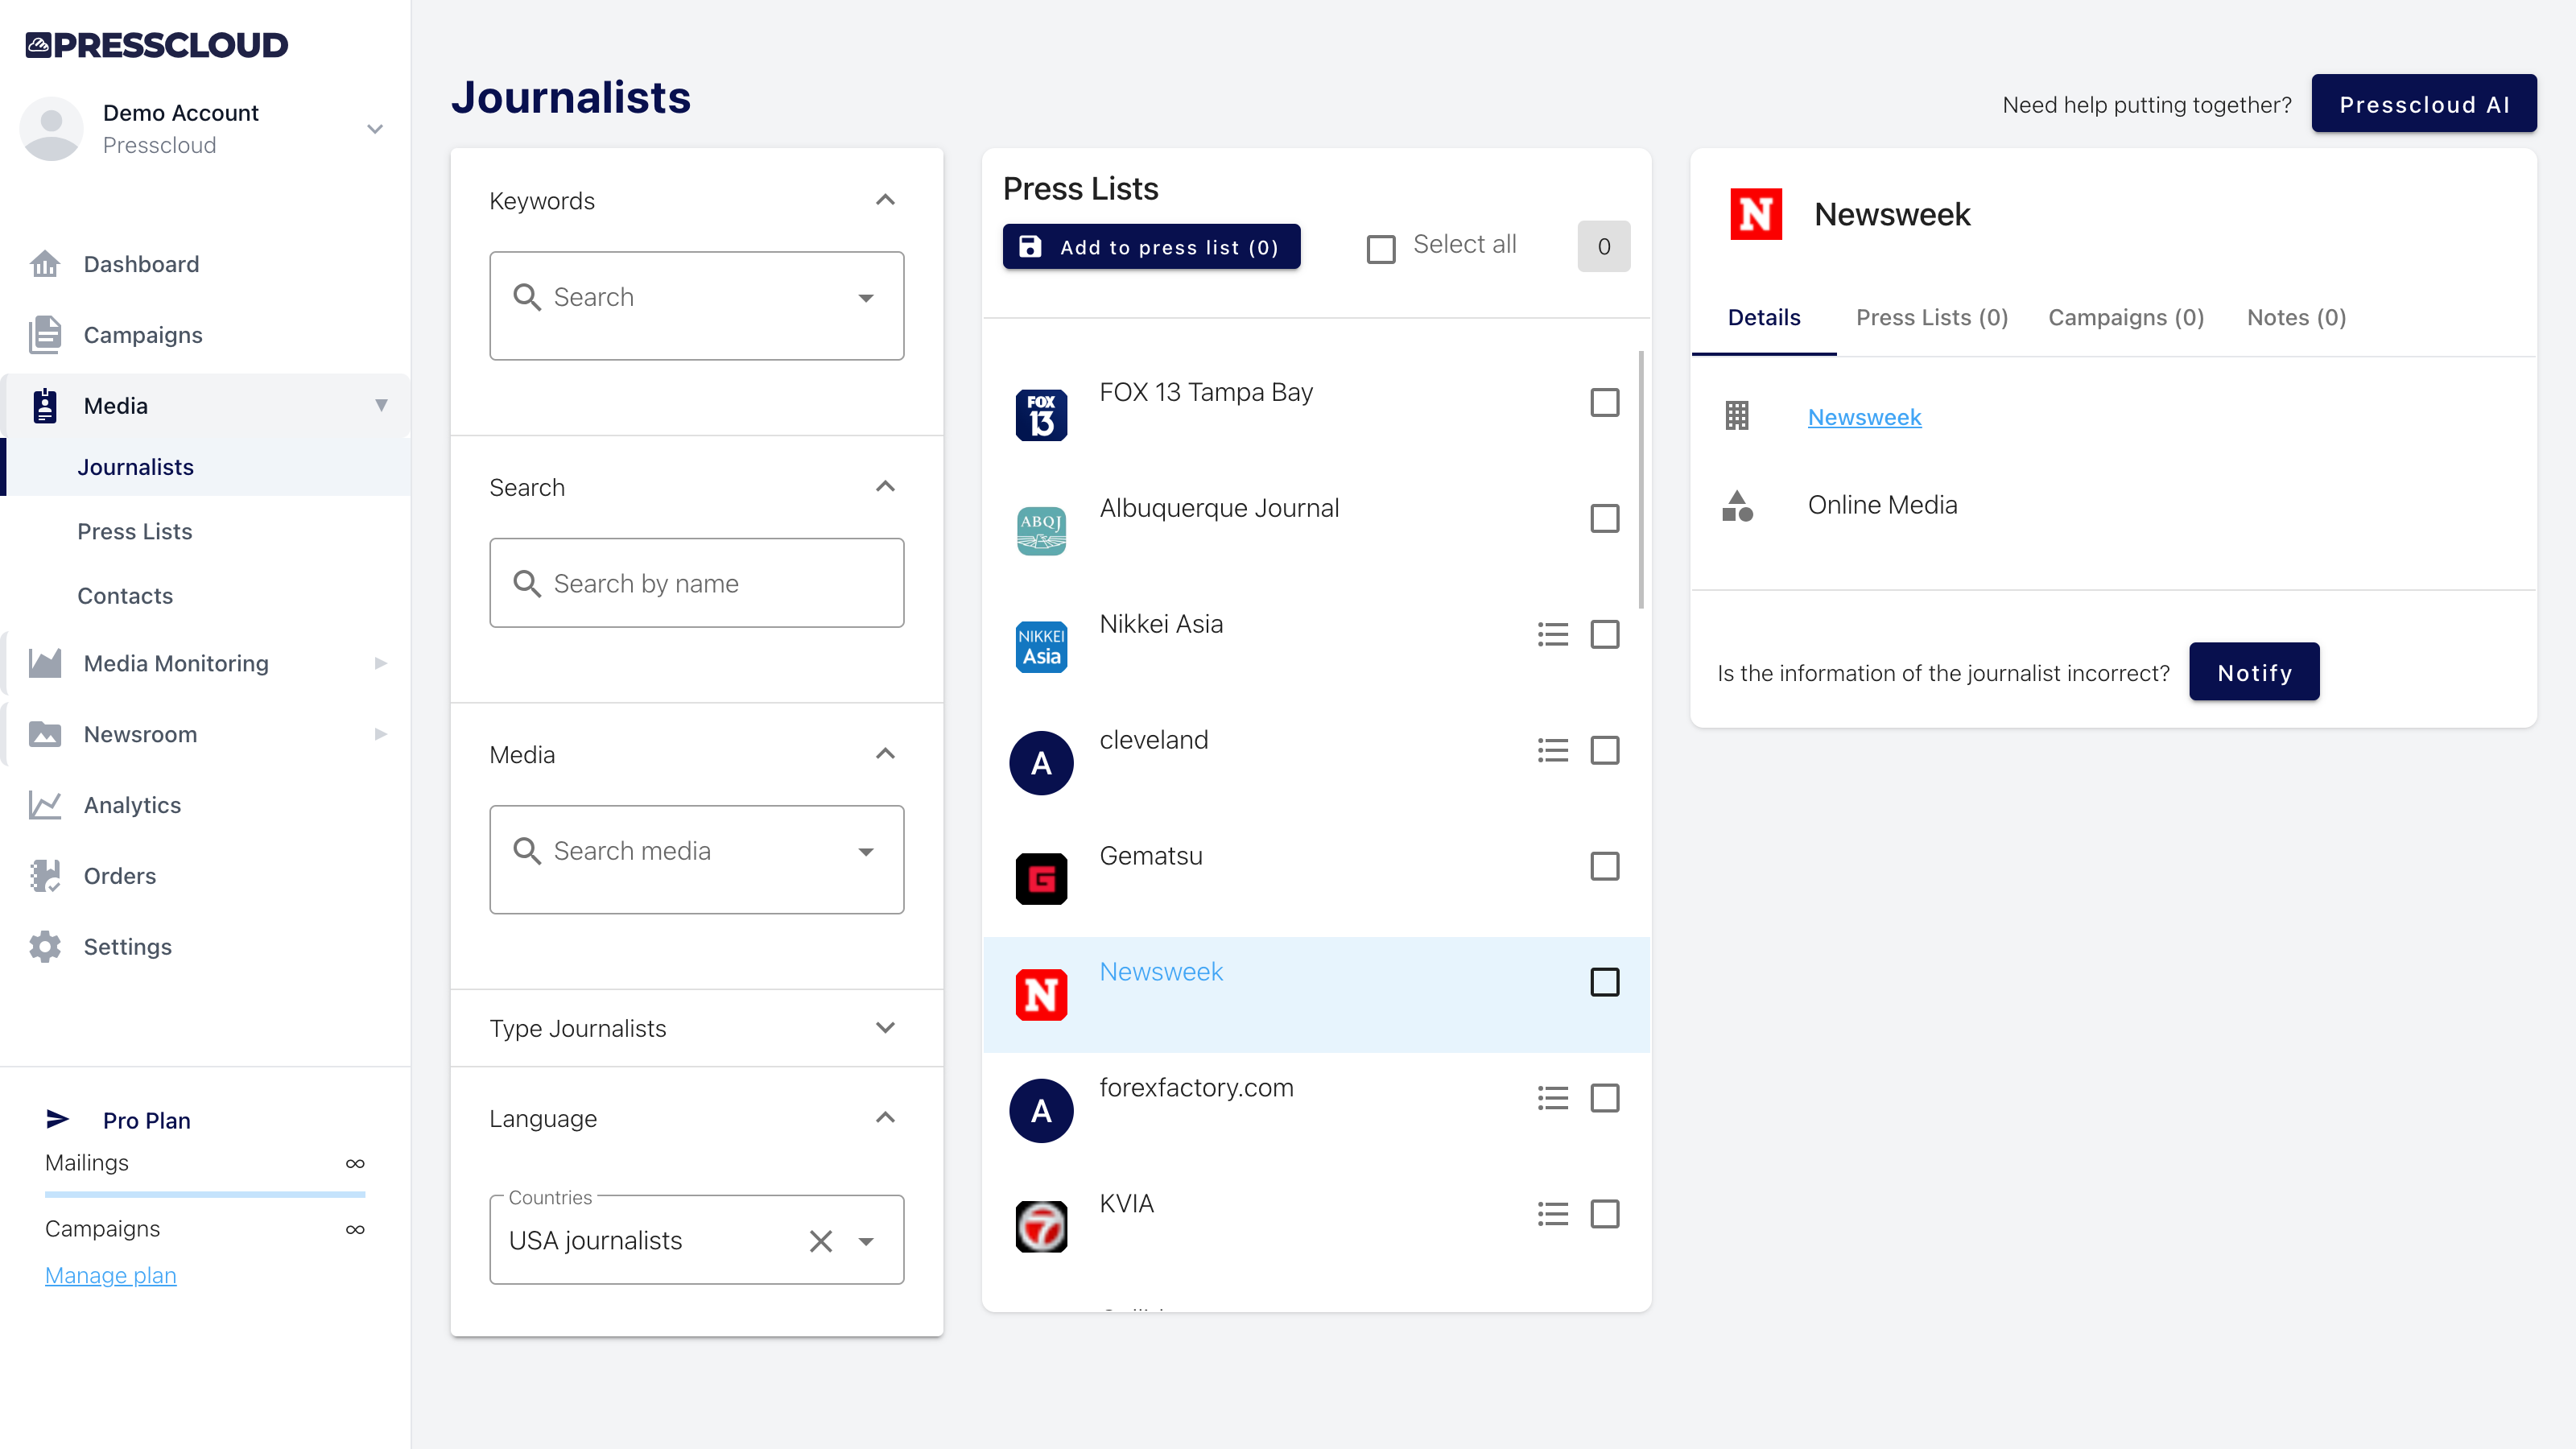Switch to the Campaigns (0) tab

2125,317
